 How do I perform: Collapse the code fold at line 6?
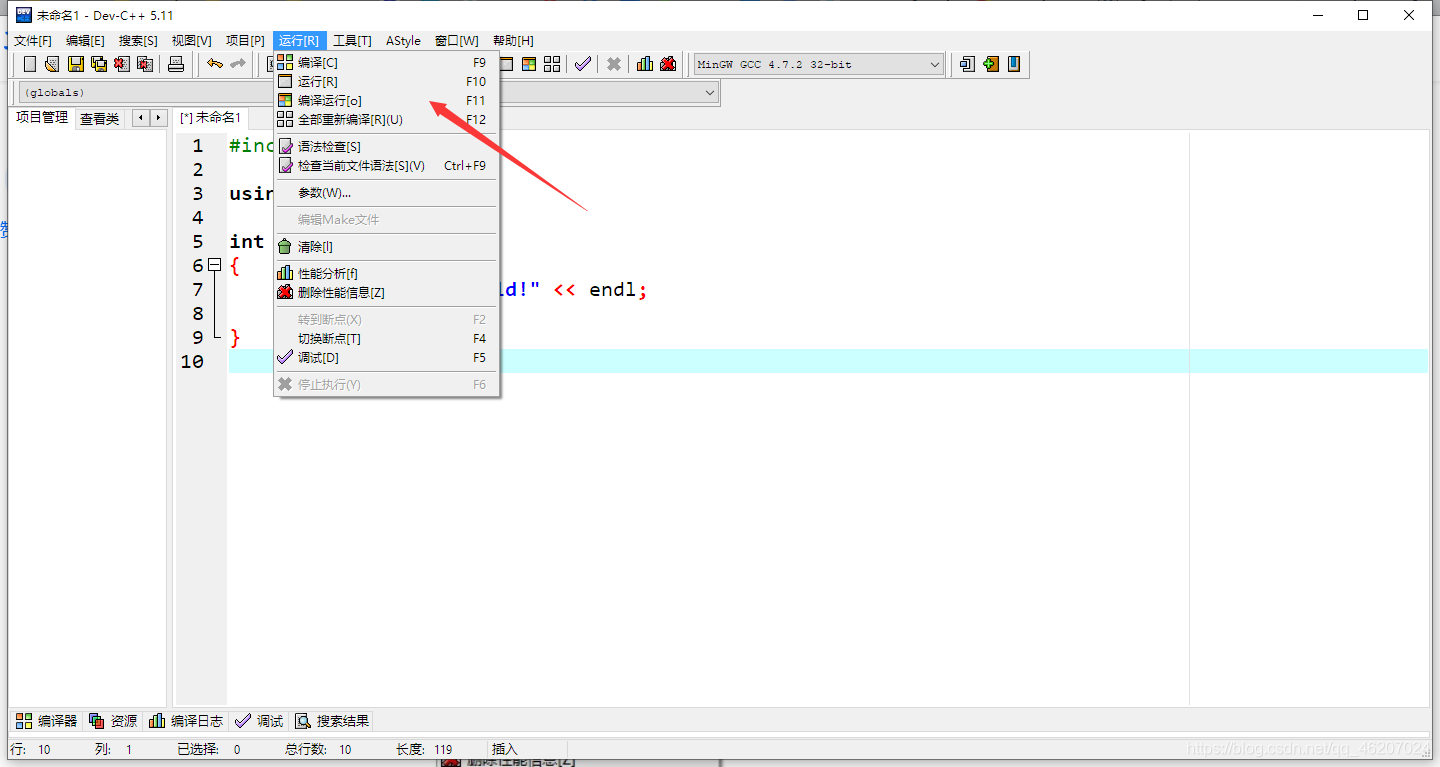[x=214, y=266]
